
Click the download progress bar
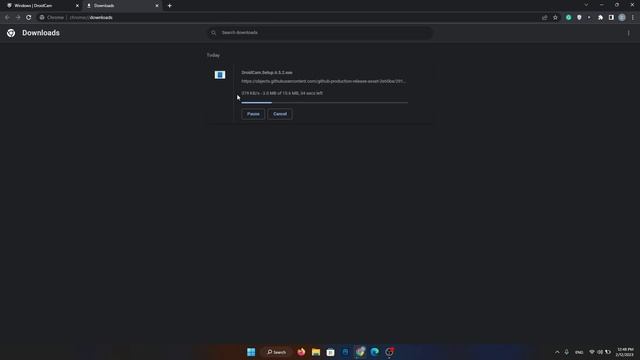[x=324, y=102]
